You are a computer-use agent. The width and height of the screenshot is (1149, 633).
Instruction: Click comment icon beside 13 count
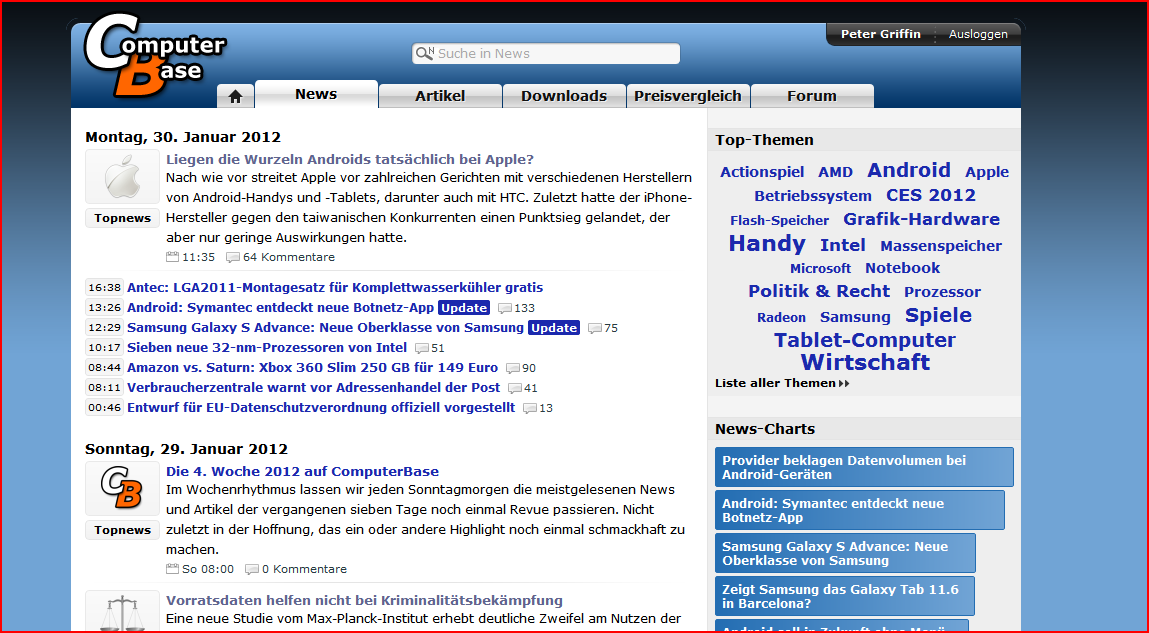tap(530, 408)
